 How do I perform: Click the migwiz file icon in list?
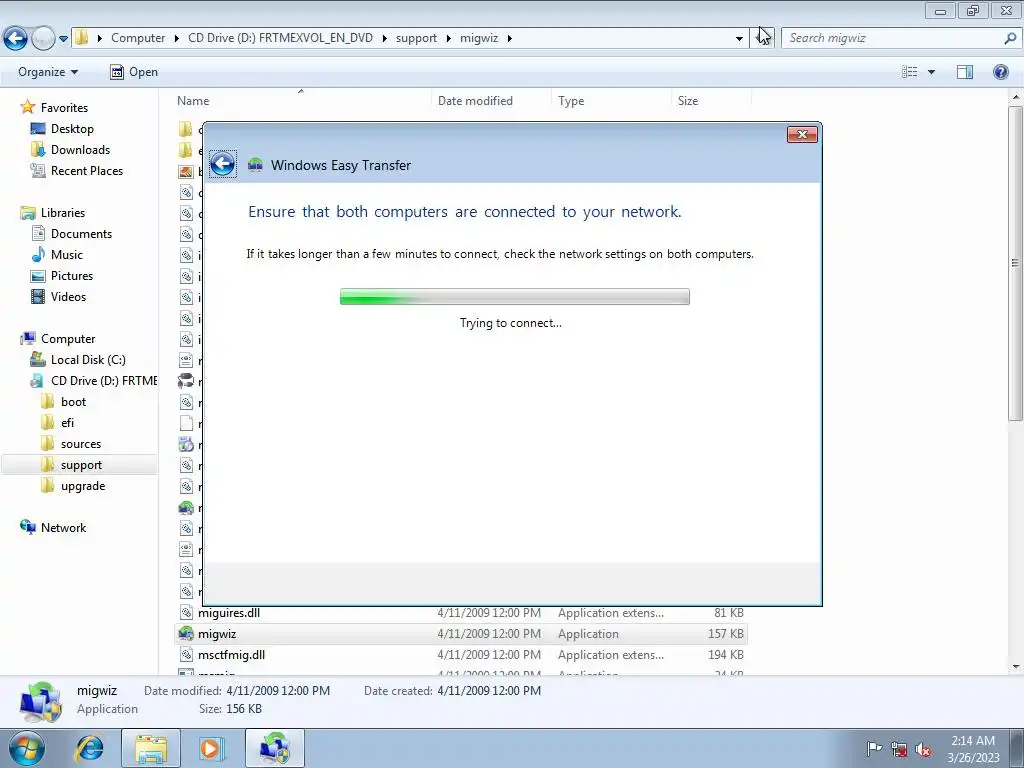(x=186, y=633)
